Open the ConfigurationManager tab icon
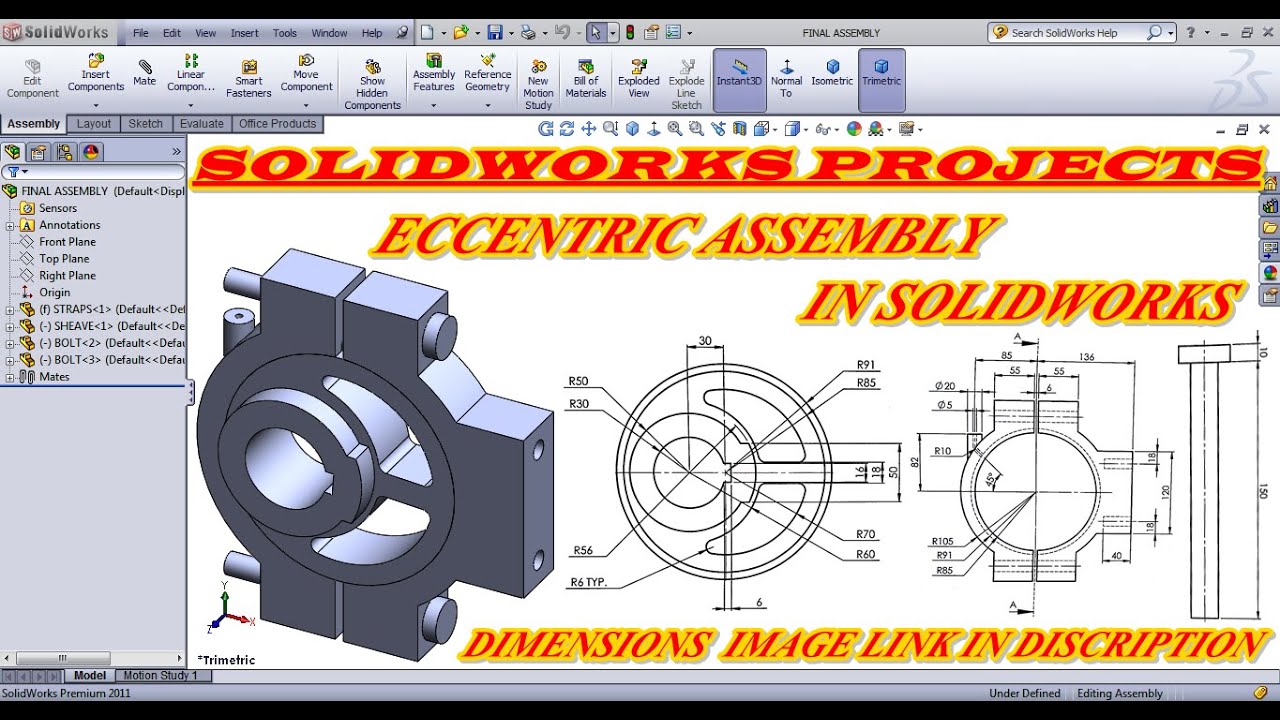This screenshot has width=1280, height=720. 65,152
